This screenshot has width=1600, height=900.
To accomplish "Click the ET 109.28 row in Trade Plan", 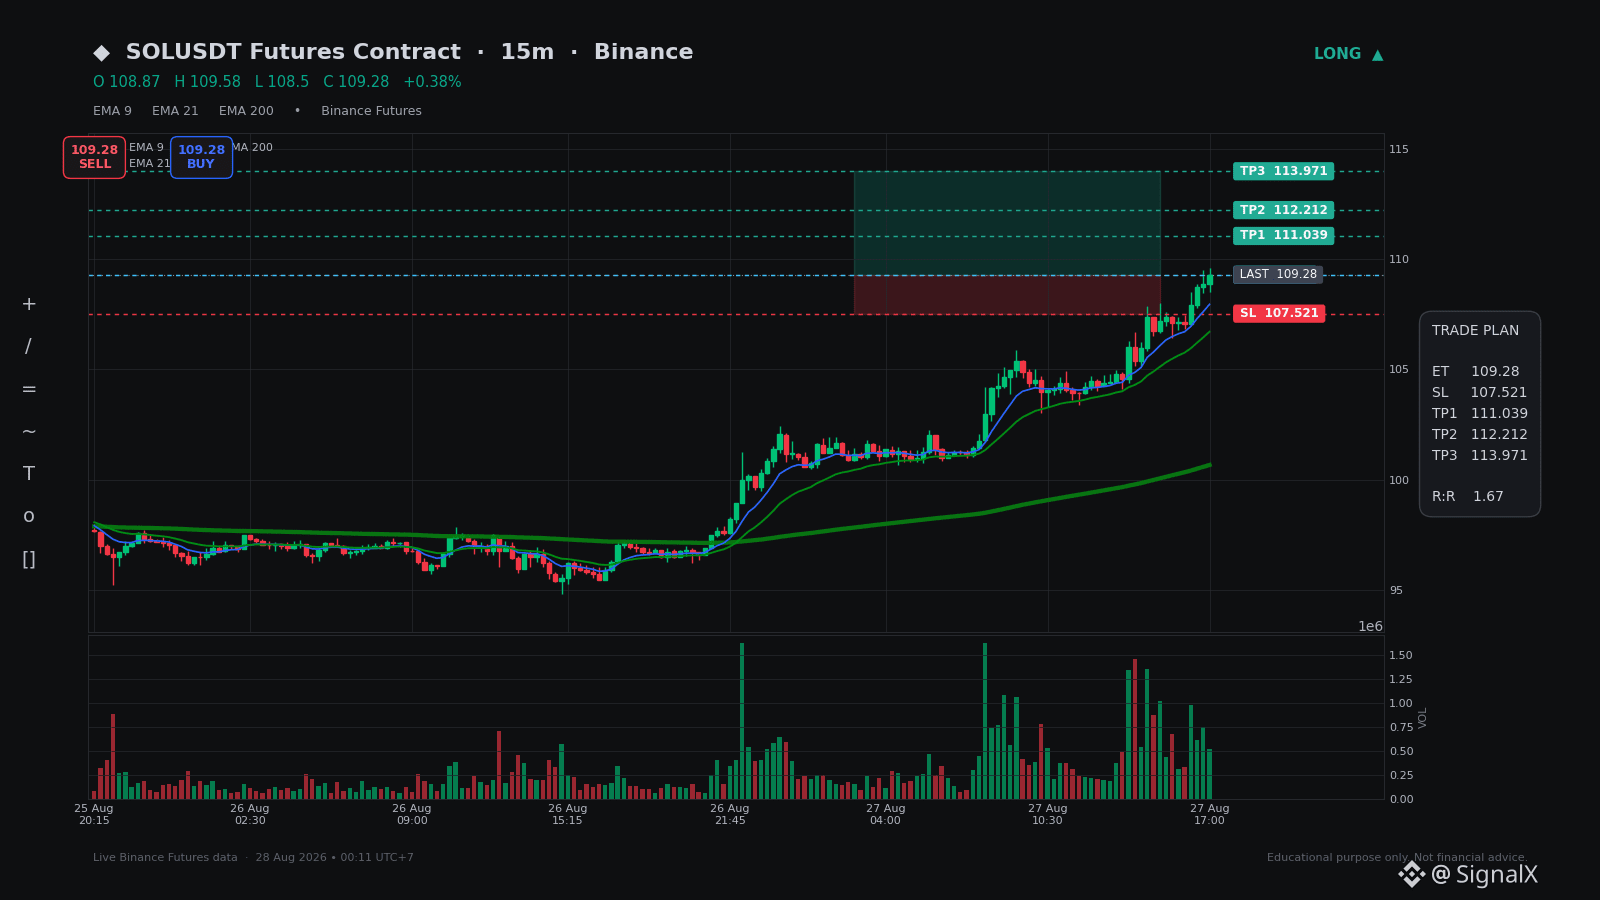I will tap(1475, 372).
